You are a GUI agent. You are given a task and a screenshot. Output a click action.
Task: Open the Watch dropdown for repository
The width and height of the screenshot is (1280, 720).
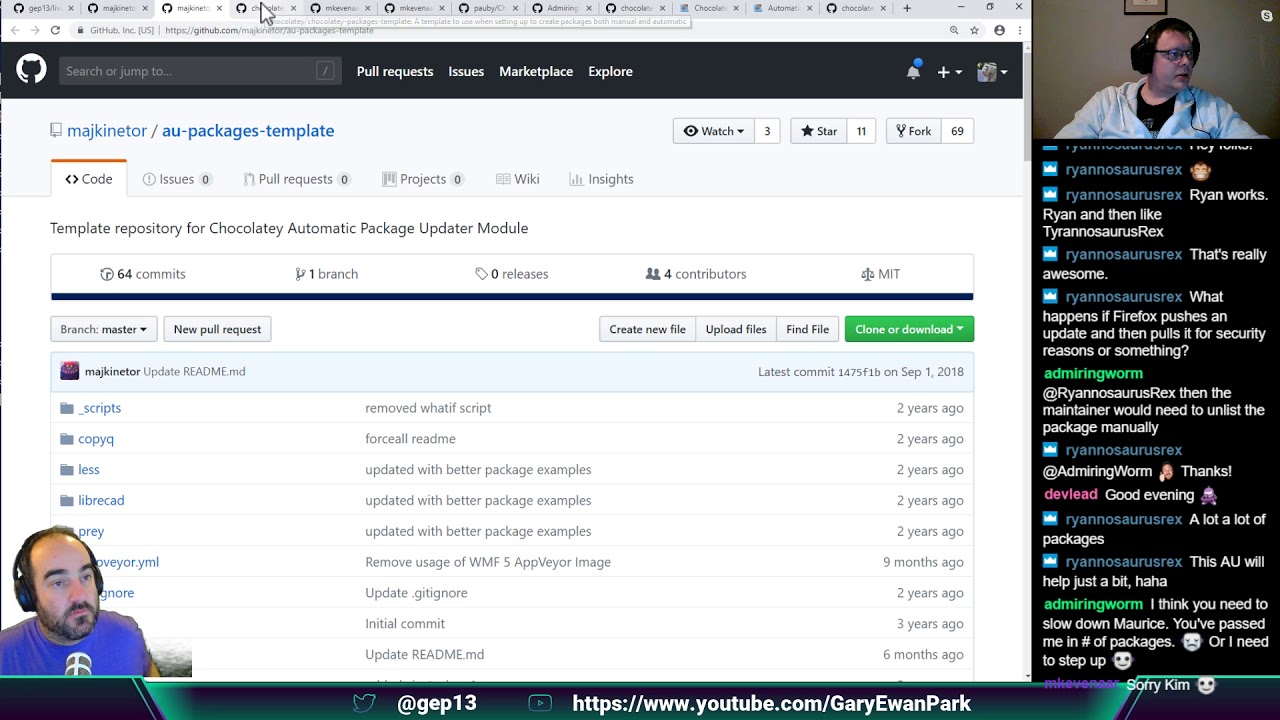pos(713,131)
